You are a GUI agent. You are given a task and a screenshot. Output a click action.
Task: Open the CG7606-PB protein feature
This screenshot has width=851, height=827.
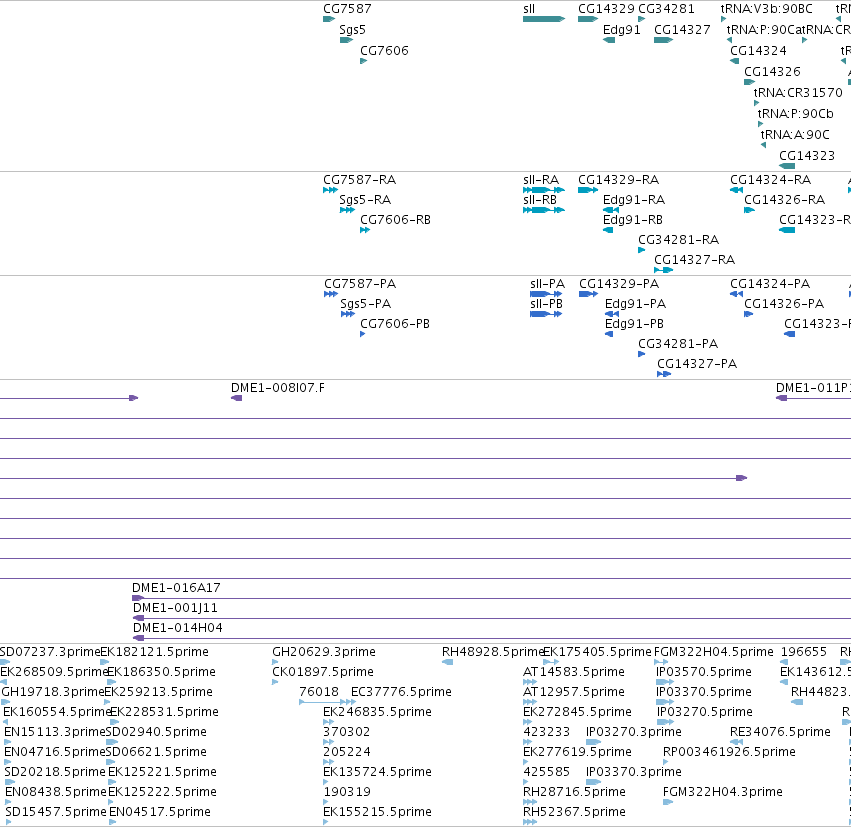click(x=363, y=334)
